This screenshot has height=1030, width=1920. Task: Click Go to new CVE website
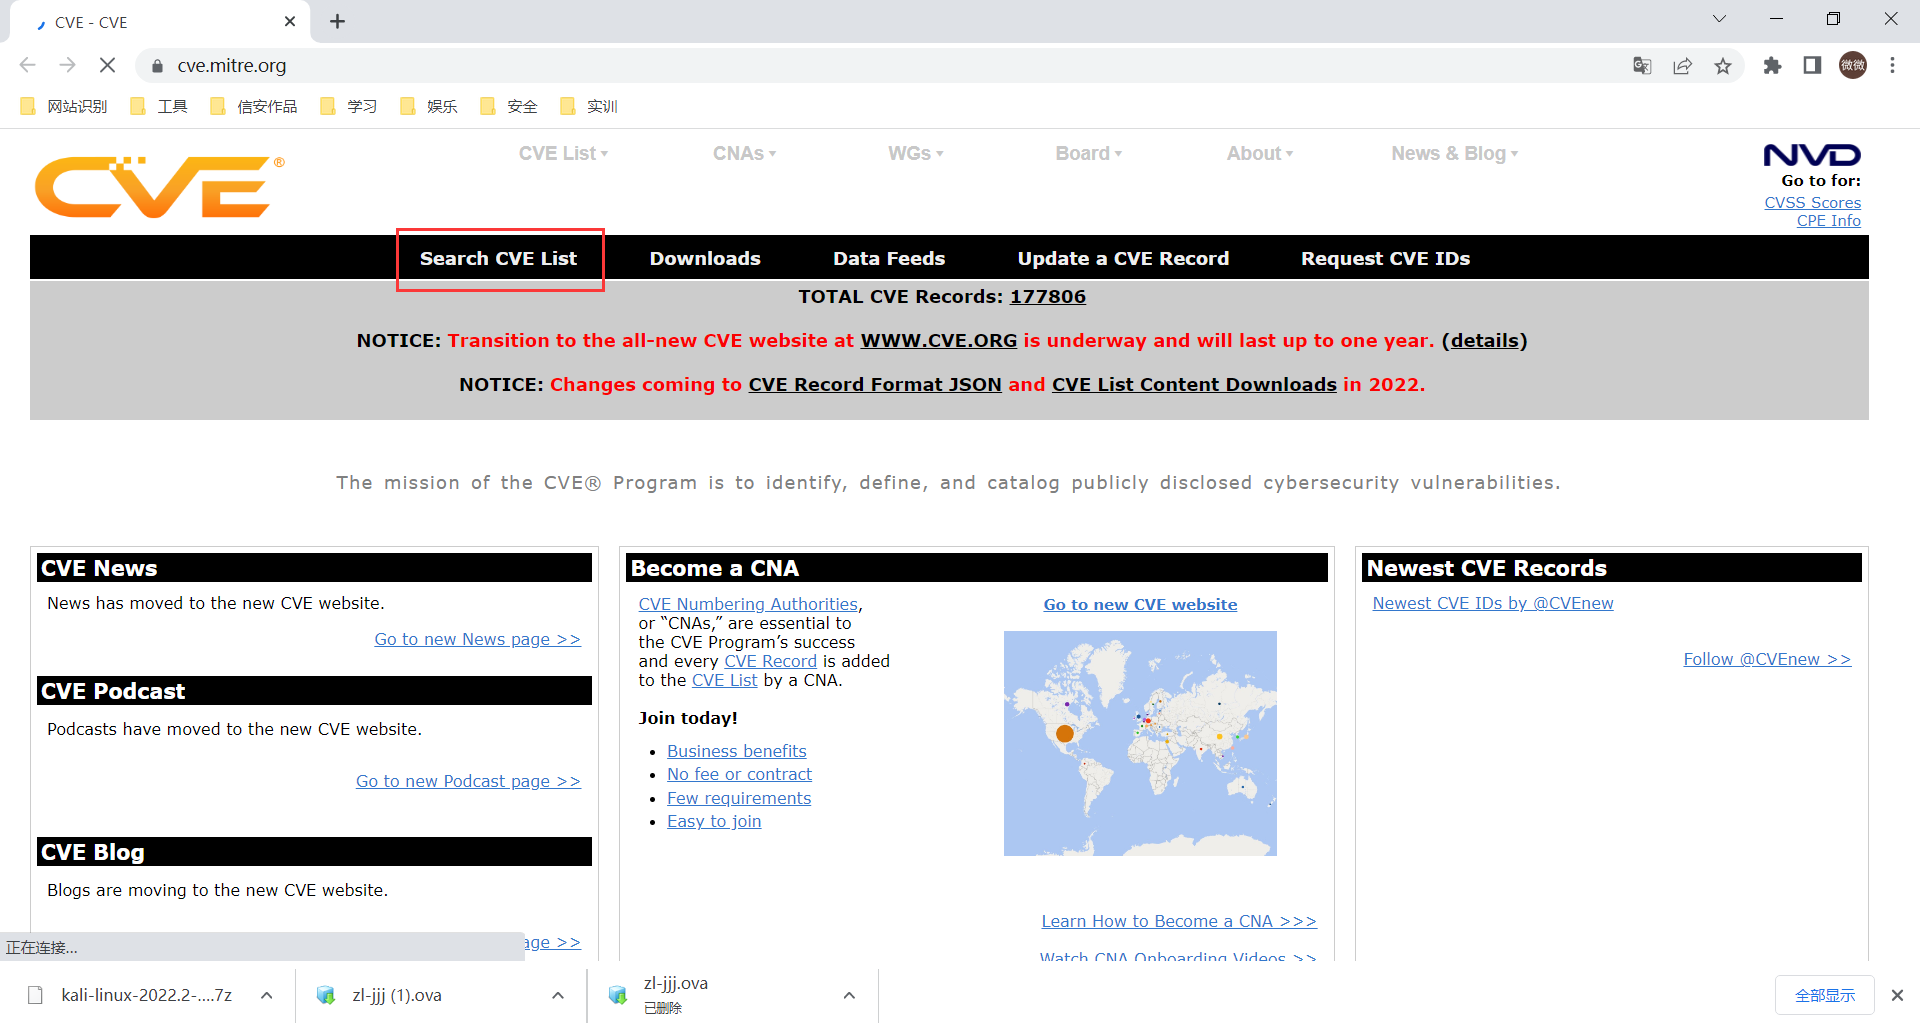pyautogui.click(x=1140, y=605)
